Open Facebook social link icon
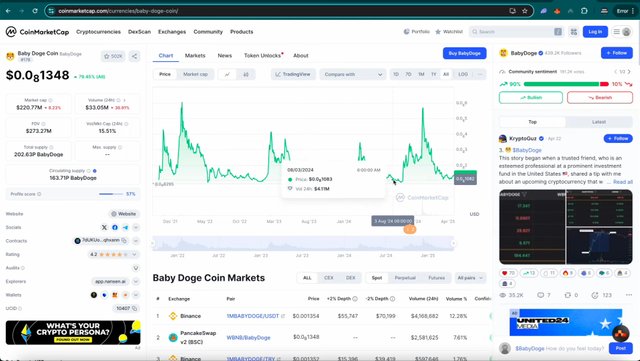 pyautogui.click(x=115, y=227)
